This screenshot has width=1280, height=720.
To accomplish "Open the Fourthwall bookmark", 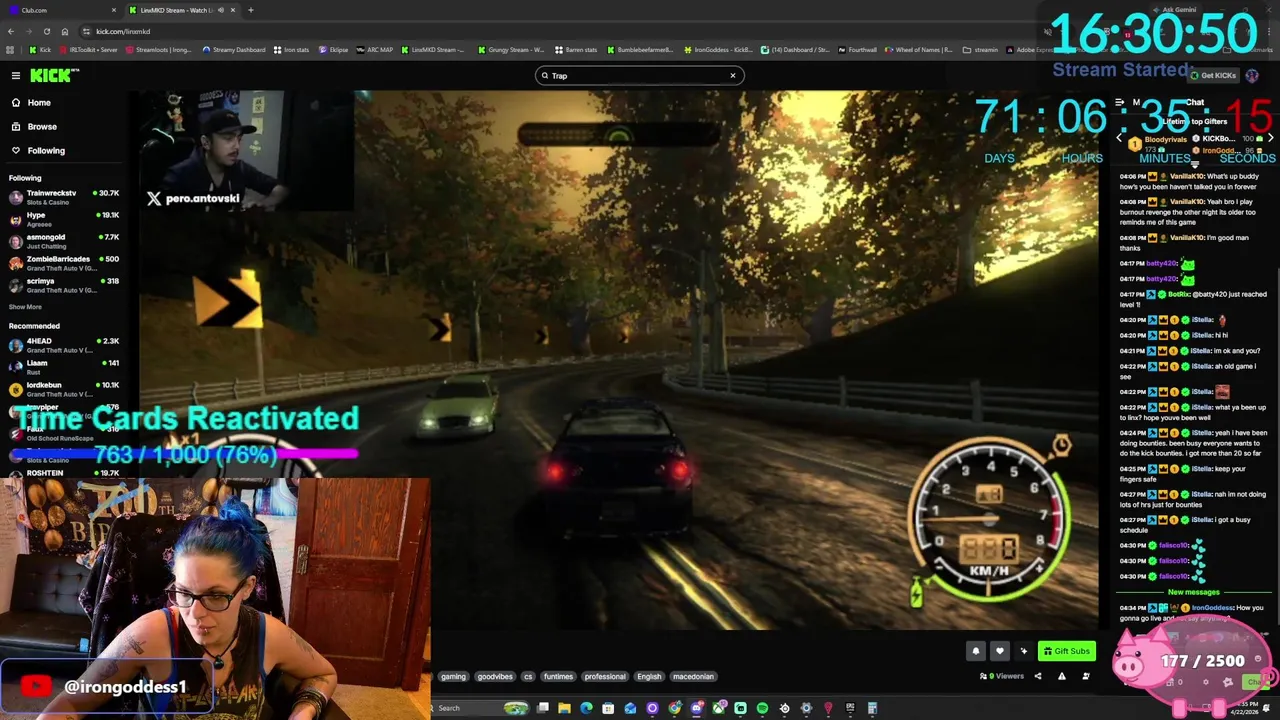I will (x=857, y=50).
